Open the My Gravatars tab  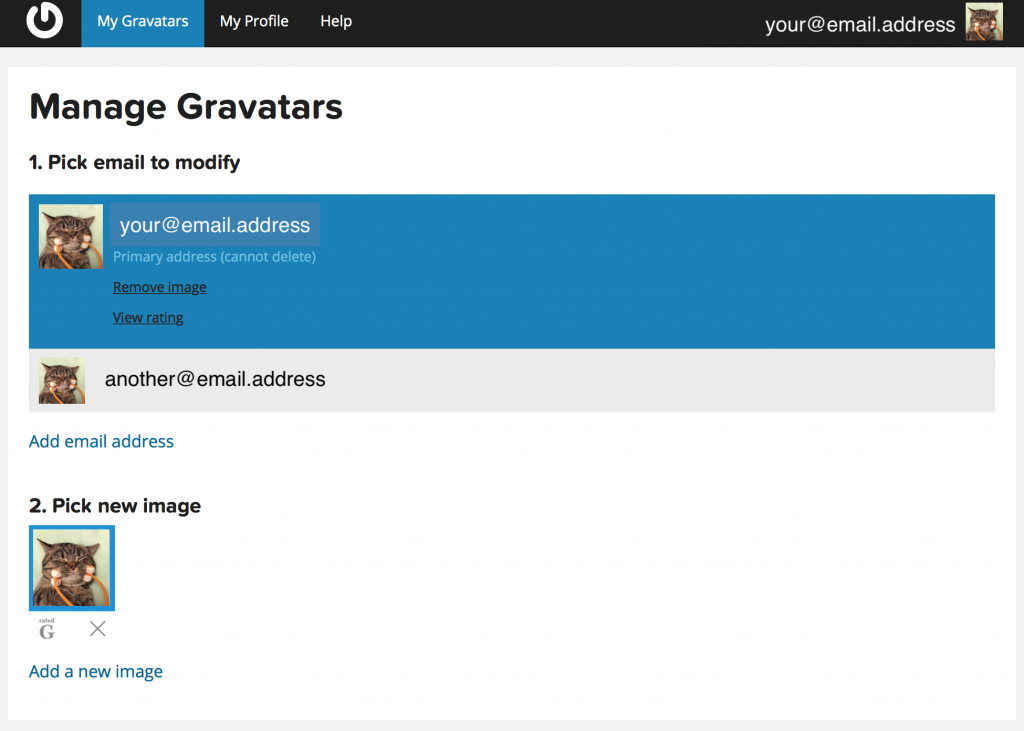(x=142, y=22)
